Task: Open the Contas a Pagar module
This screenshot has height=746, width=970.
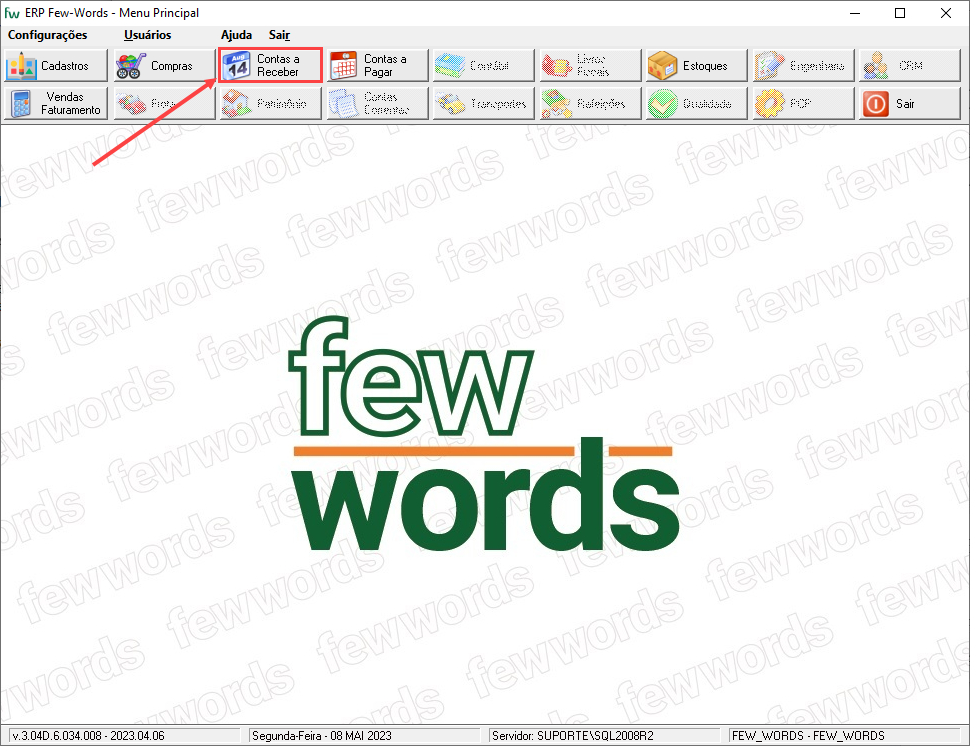Action: pos(377,66)
